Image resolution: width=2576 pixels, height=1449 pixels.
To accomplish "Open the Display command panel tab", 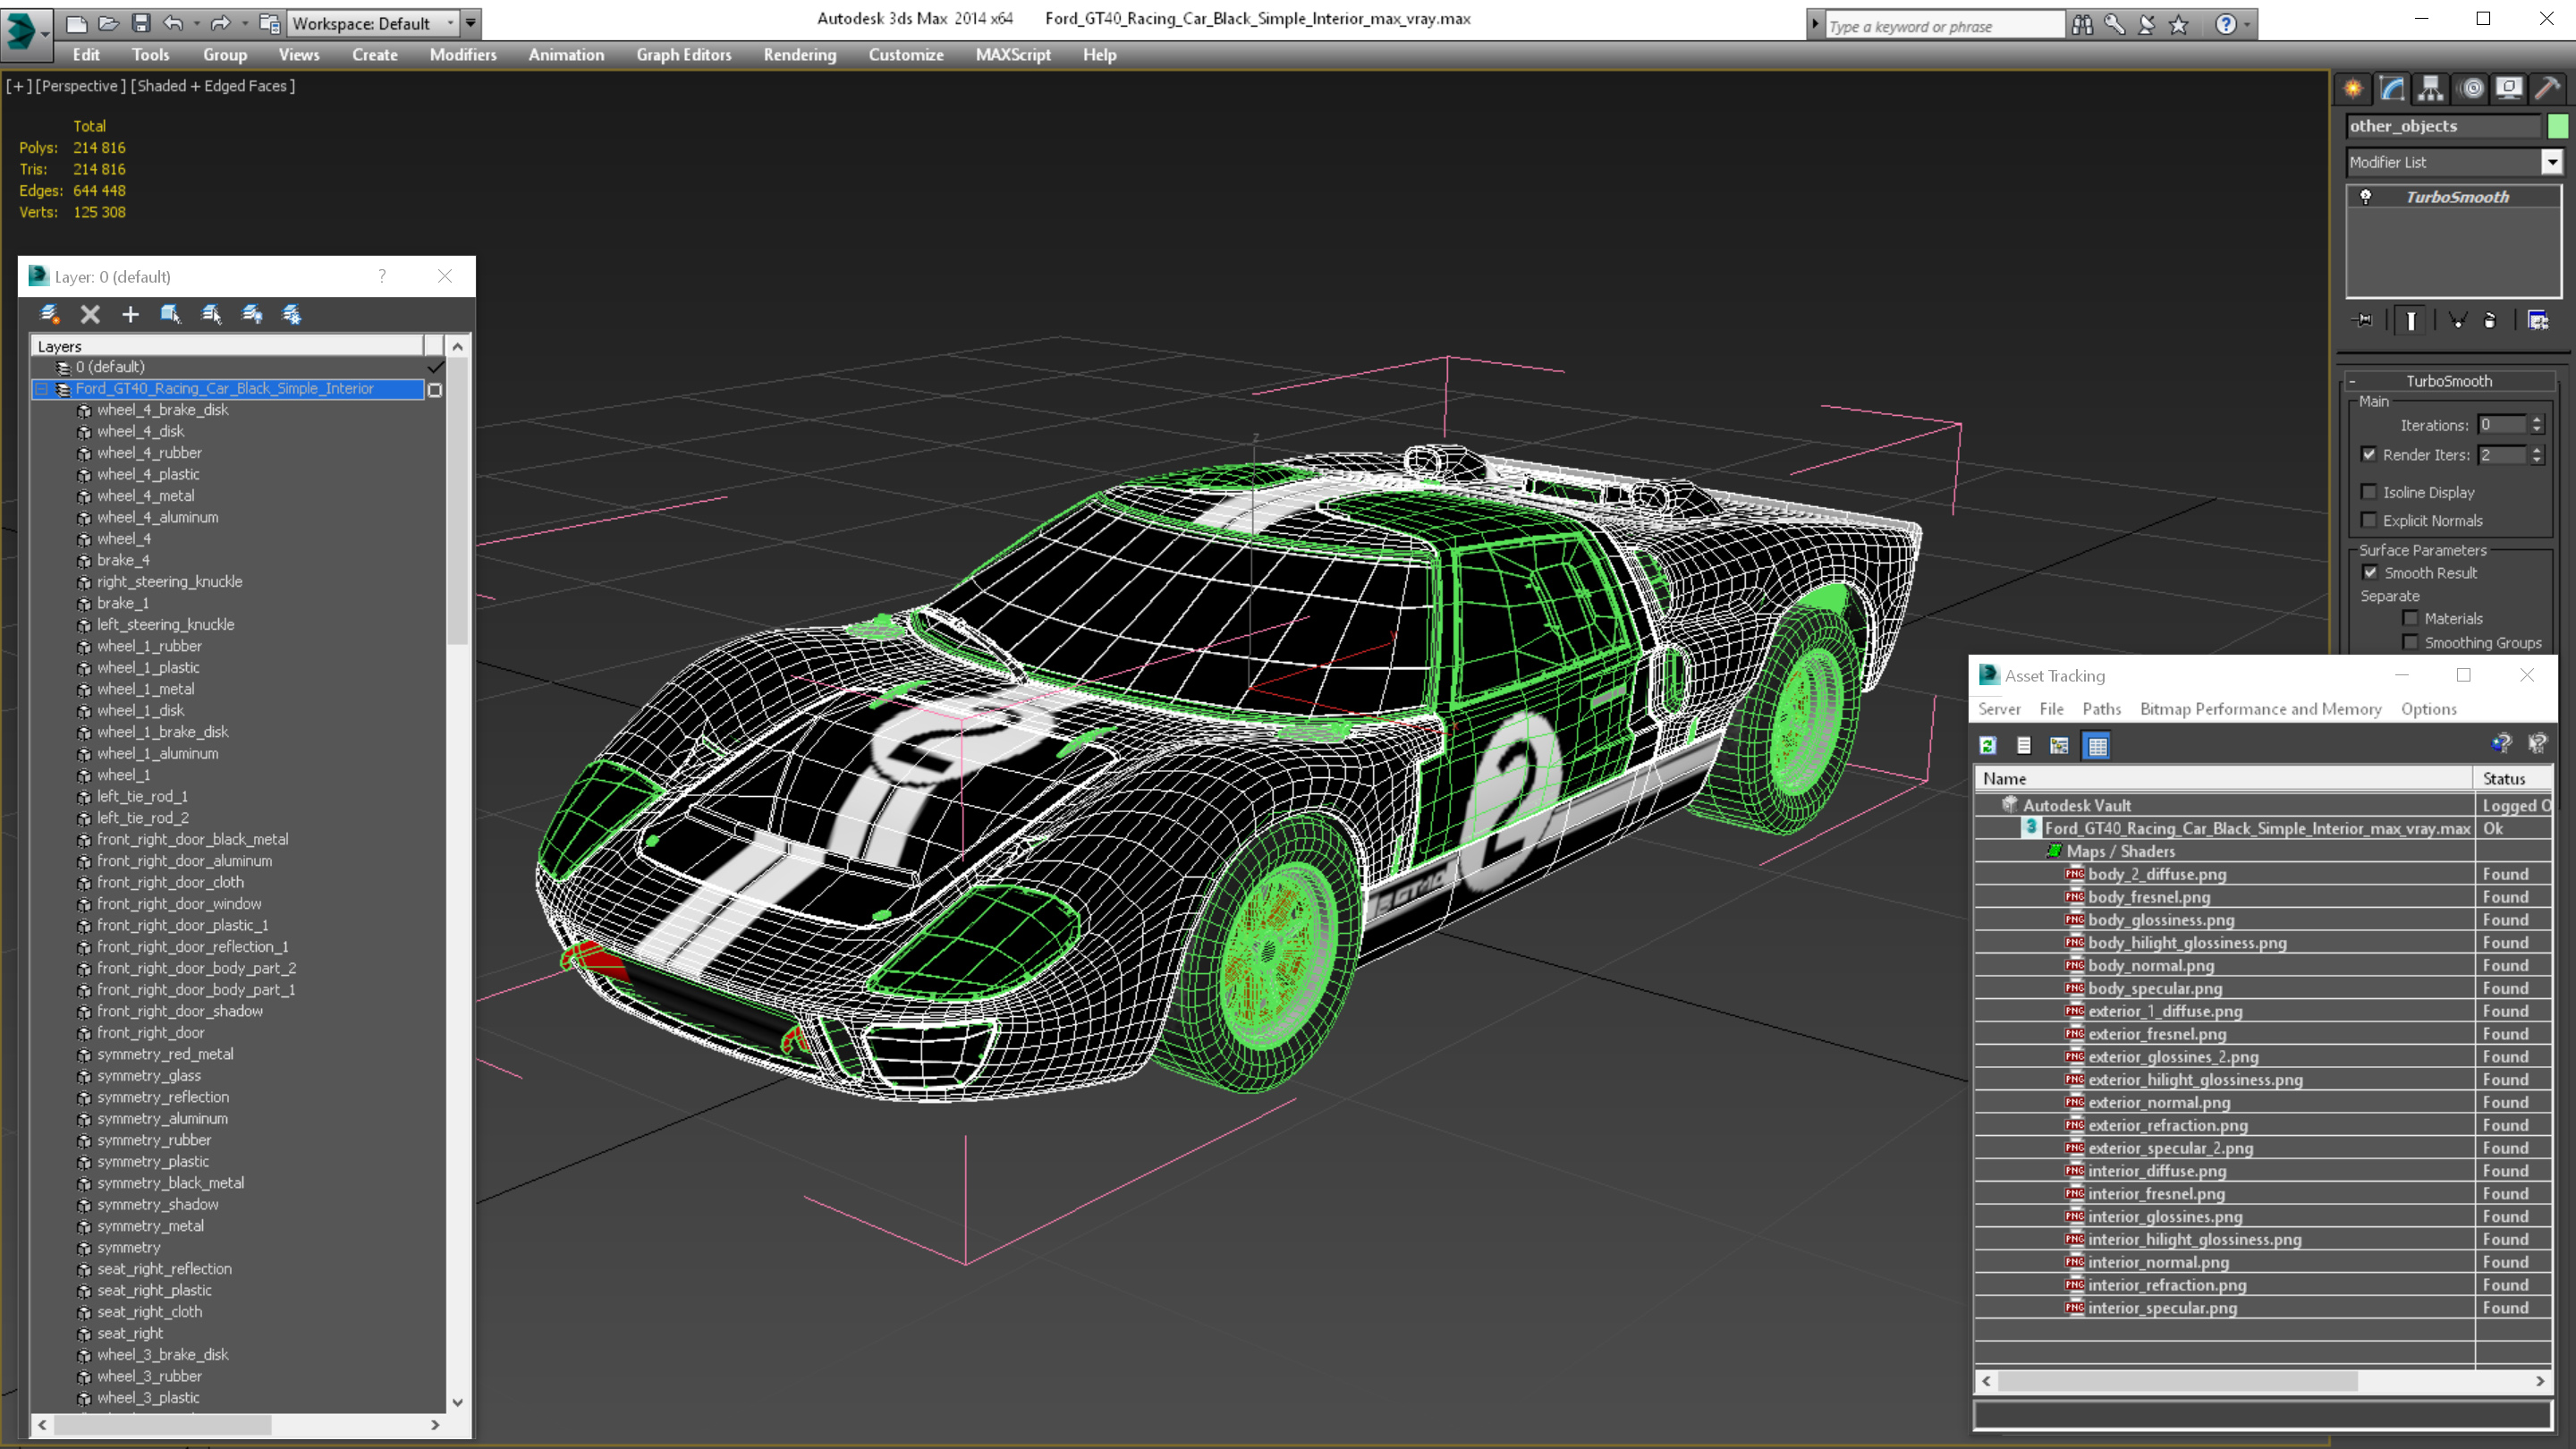I will click(2509, 88).
